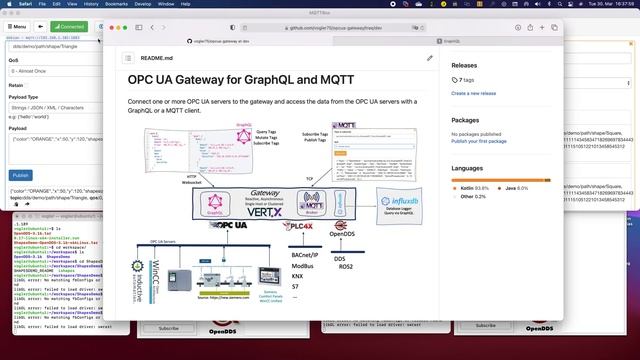Click the MQTTBox back arrow button
Screen dimensions: 640x360
click(40, 27)
